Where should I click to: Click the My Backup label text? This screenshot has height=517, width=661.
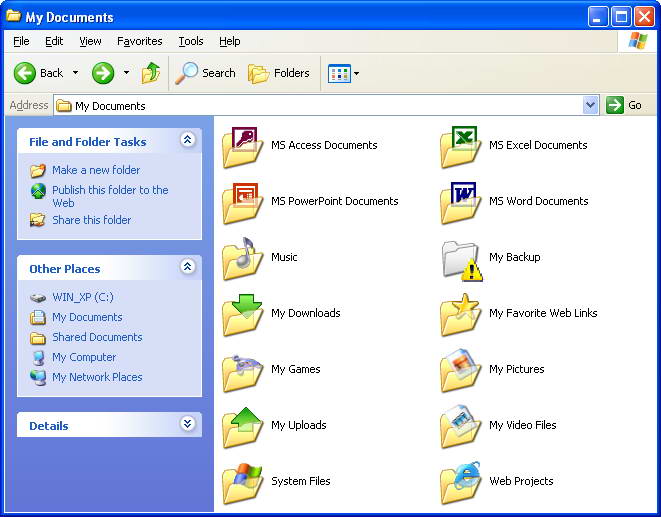pos(515,257)
